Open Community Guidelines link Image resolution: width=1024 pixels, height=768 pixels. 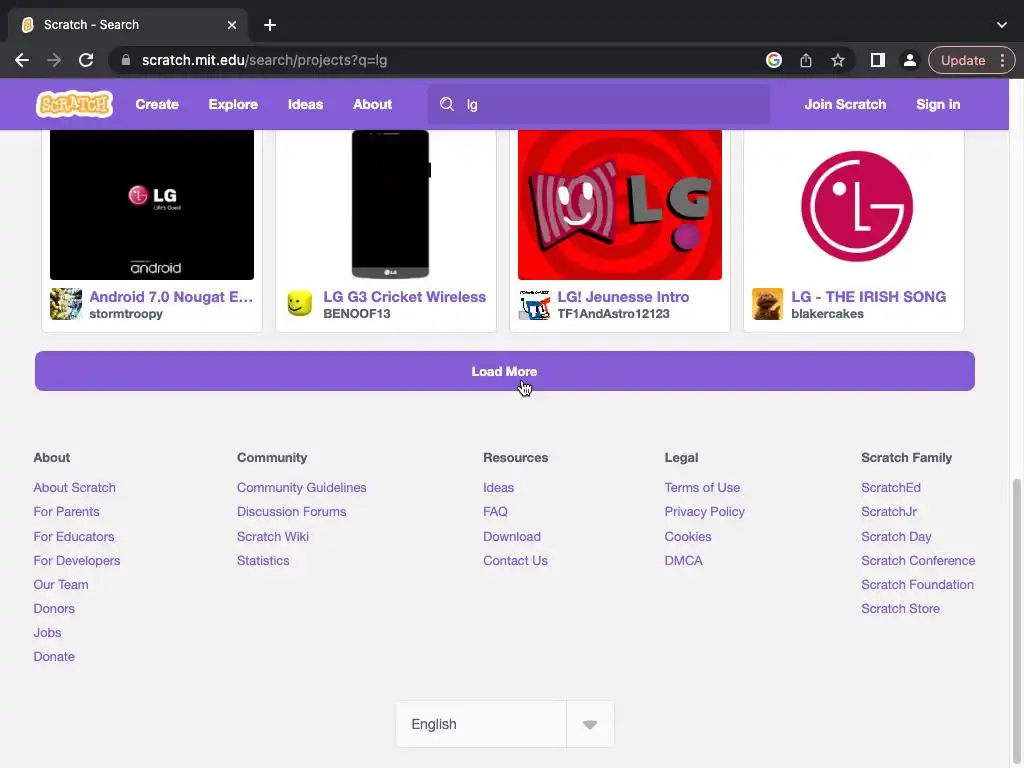[x=302, y=488]
